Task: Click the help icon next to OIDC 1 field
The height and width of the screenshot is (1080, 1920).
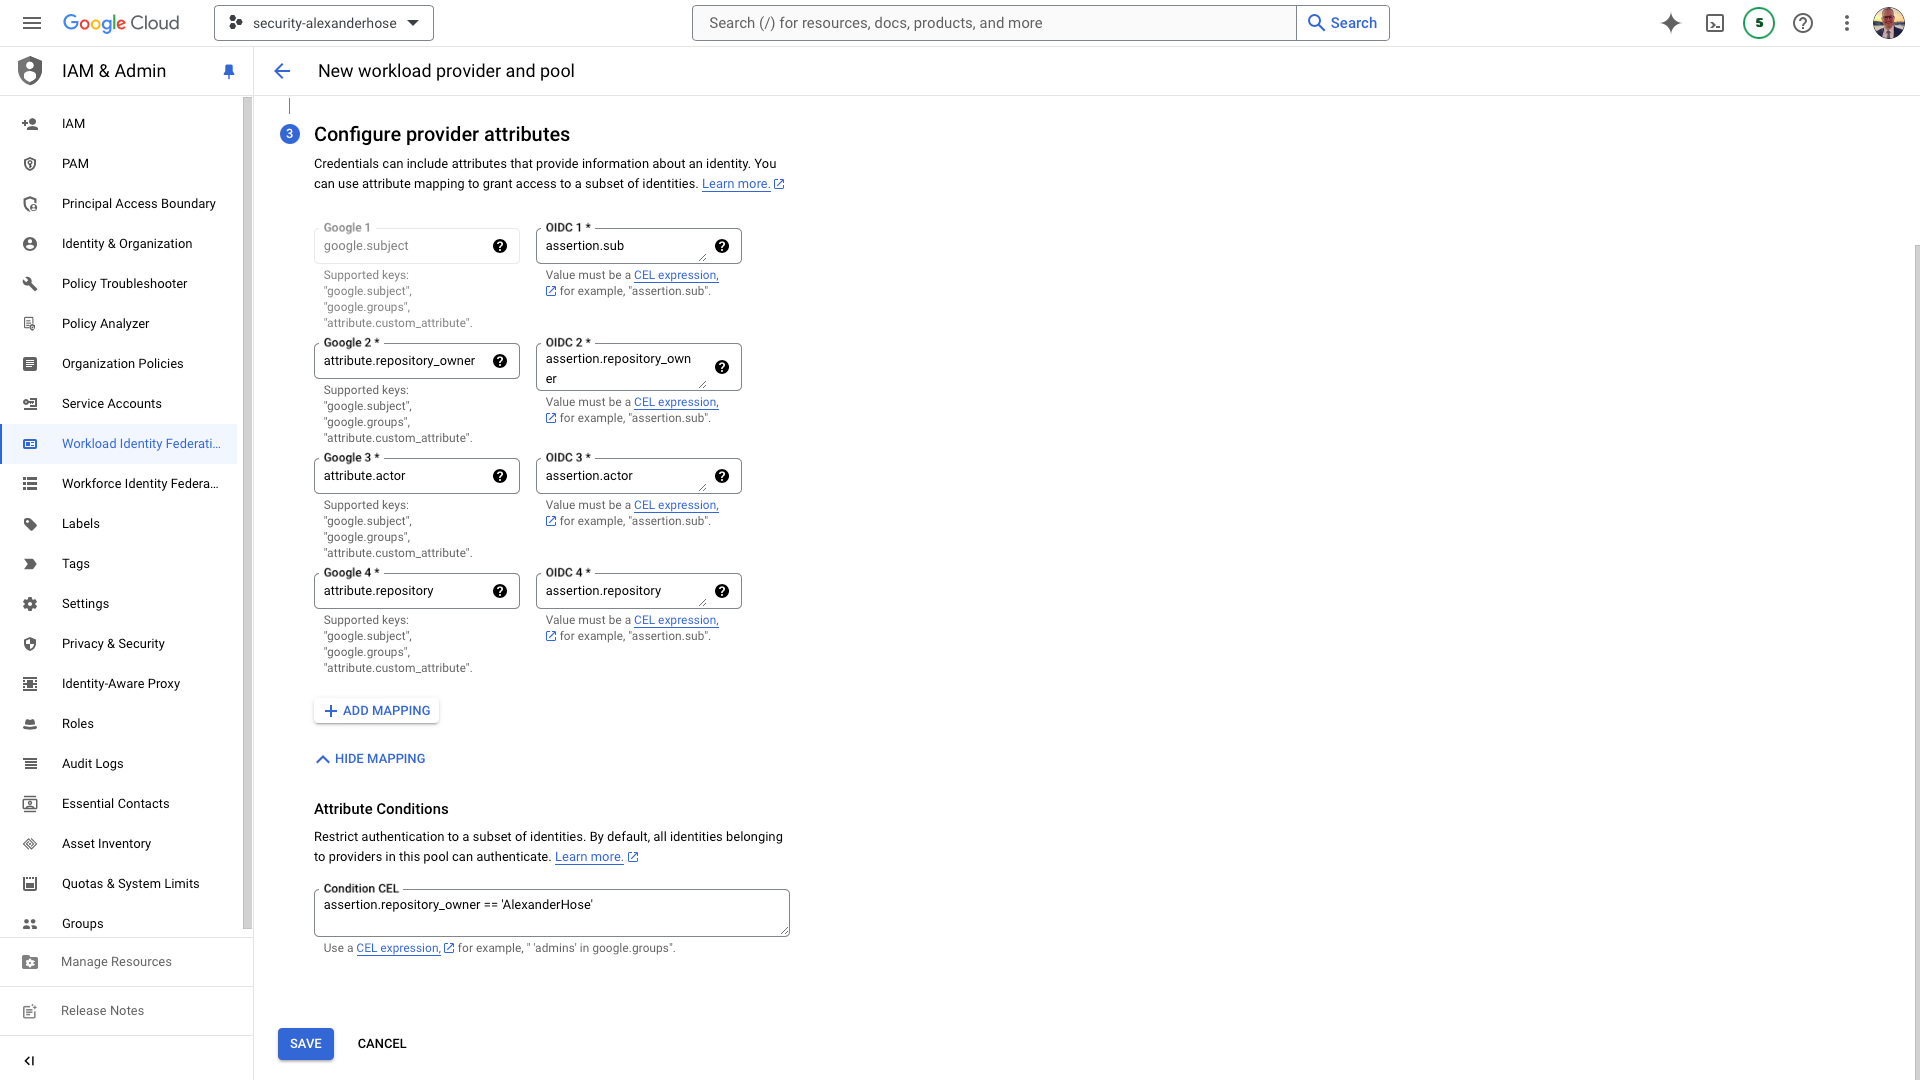Action: point(721,245)
